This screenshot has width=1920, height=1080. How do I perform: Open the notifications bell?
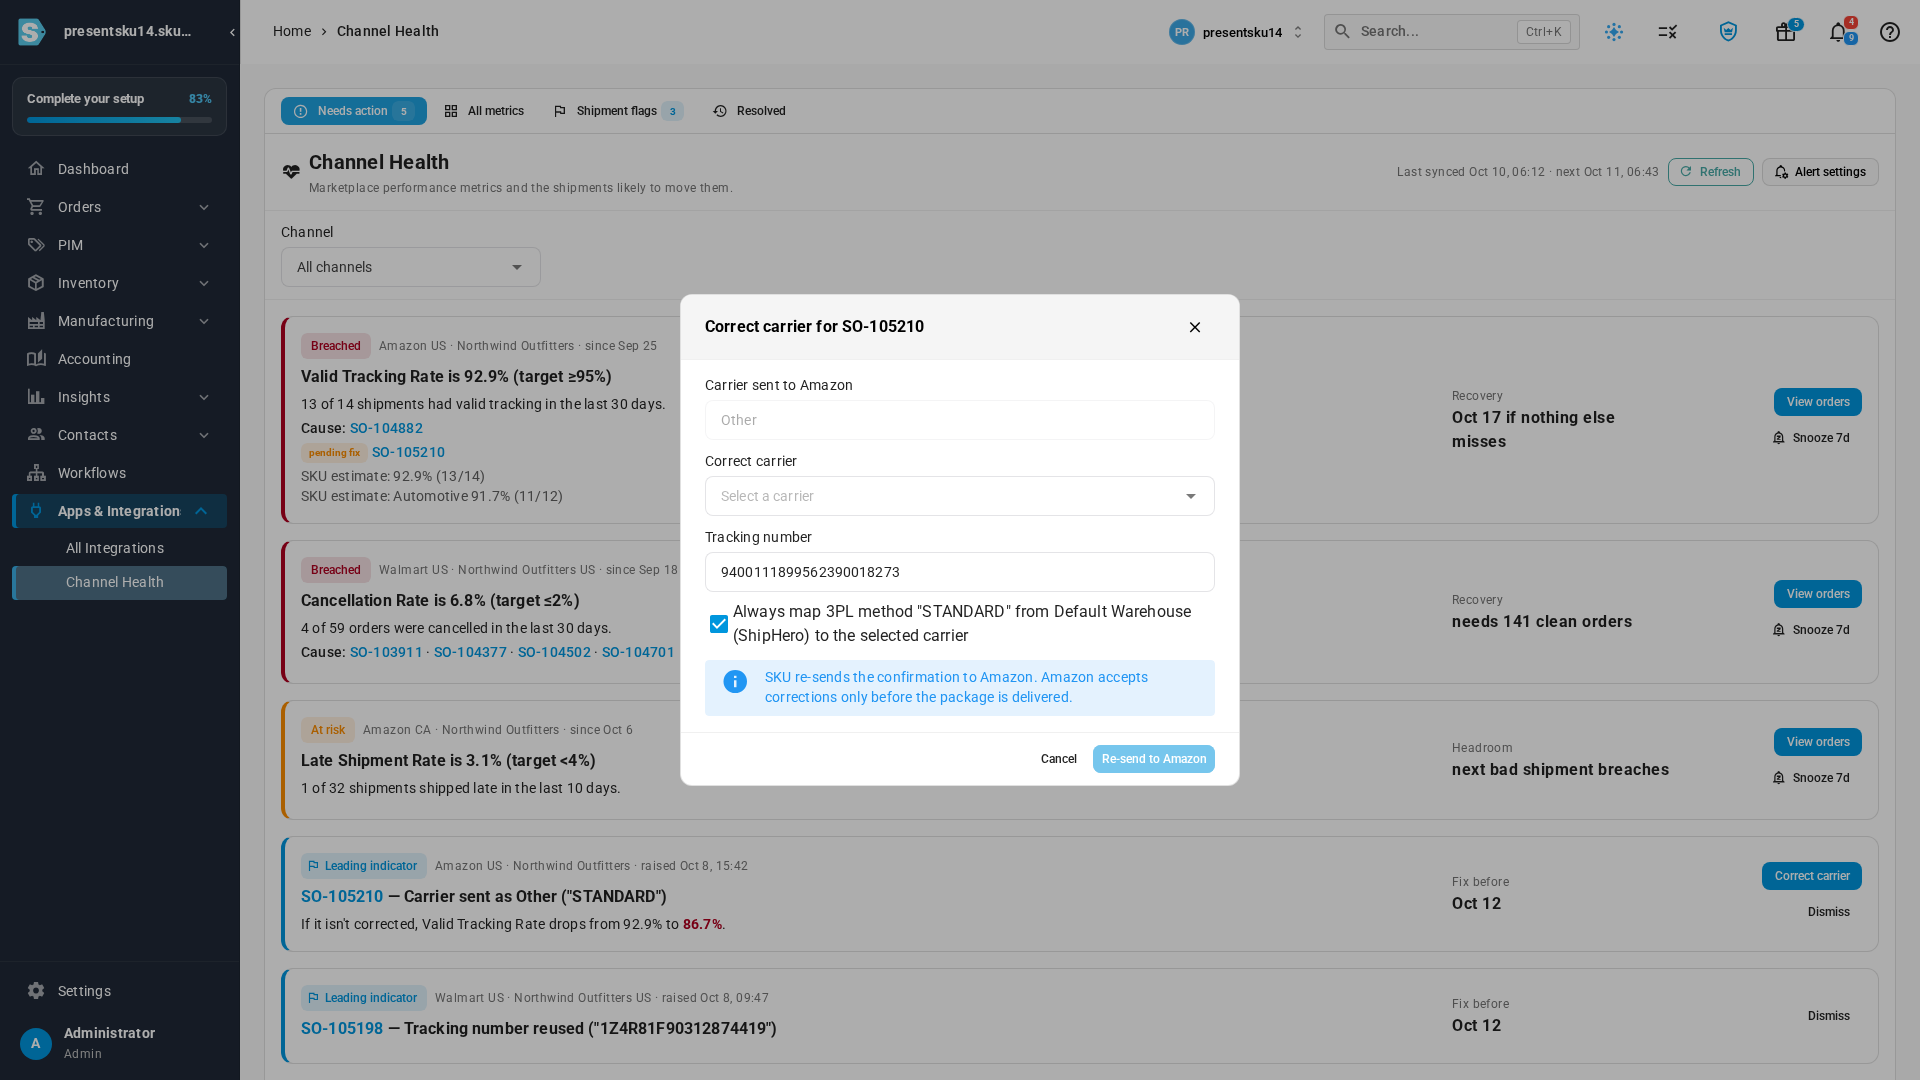pyautogui.click(x=1838, y=32)
